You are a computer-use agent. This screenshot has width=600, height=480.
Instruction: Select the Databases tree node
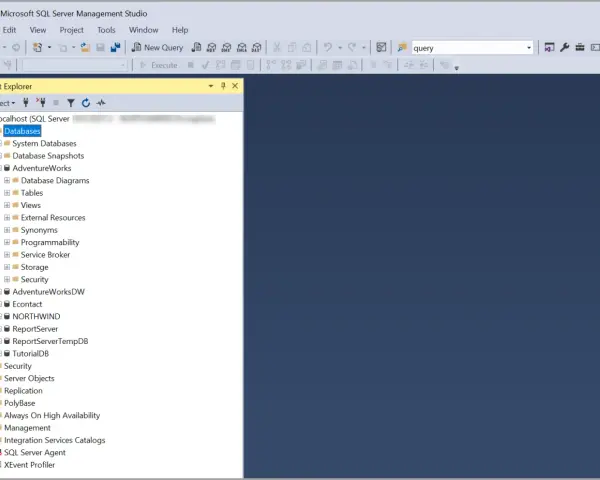[22, 131]
